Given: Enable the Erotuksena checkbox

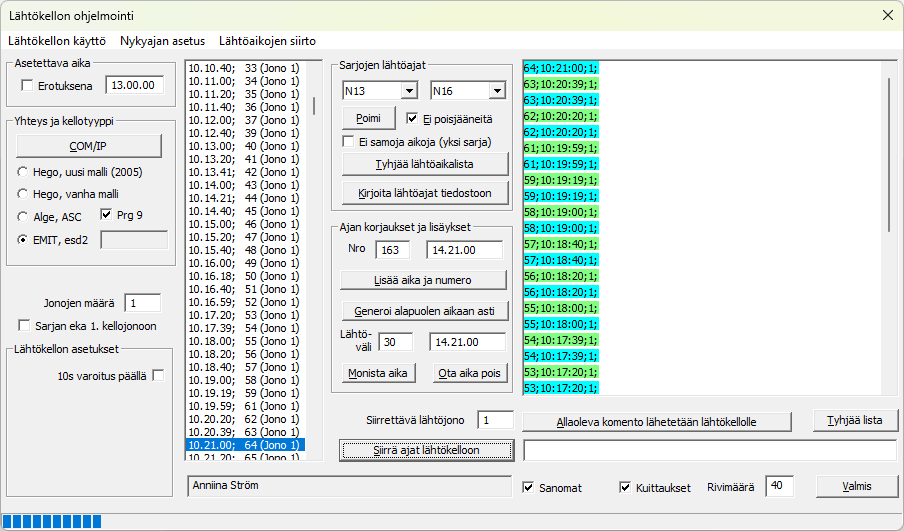Looking at the screenshot, I should [27, 86].
